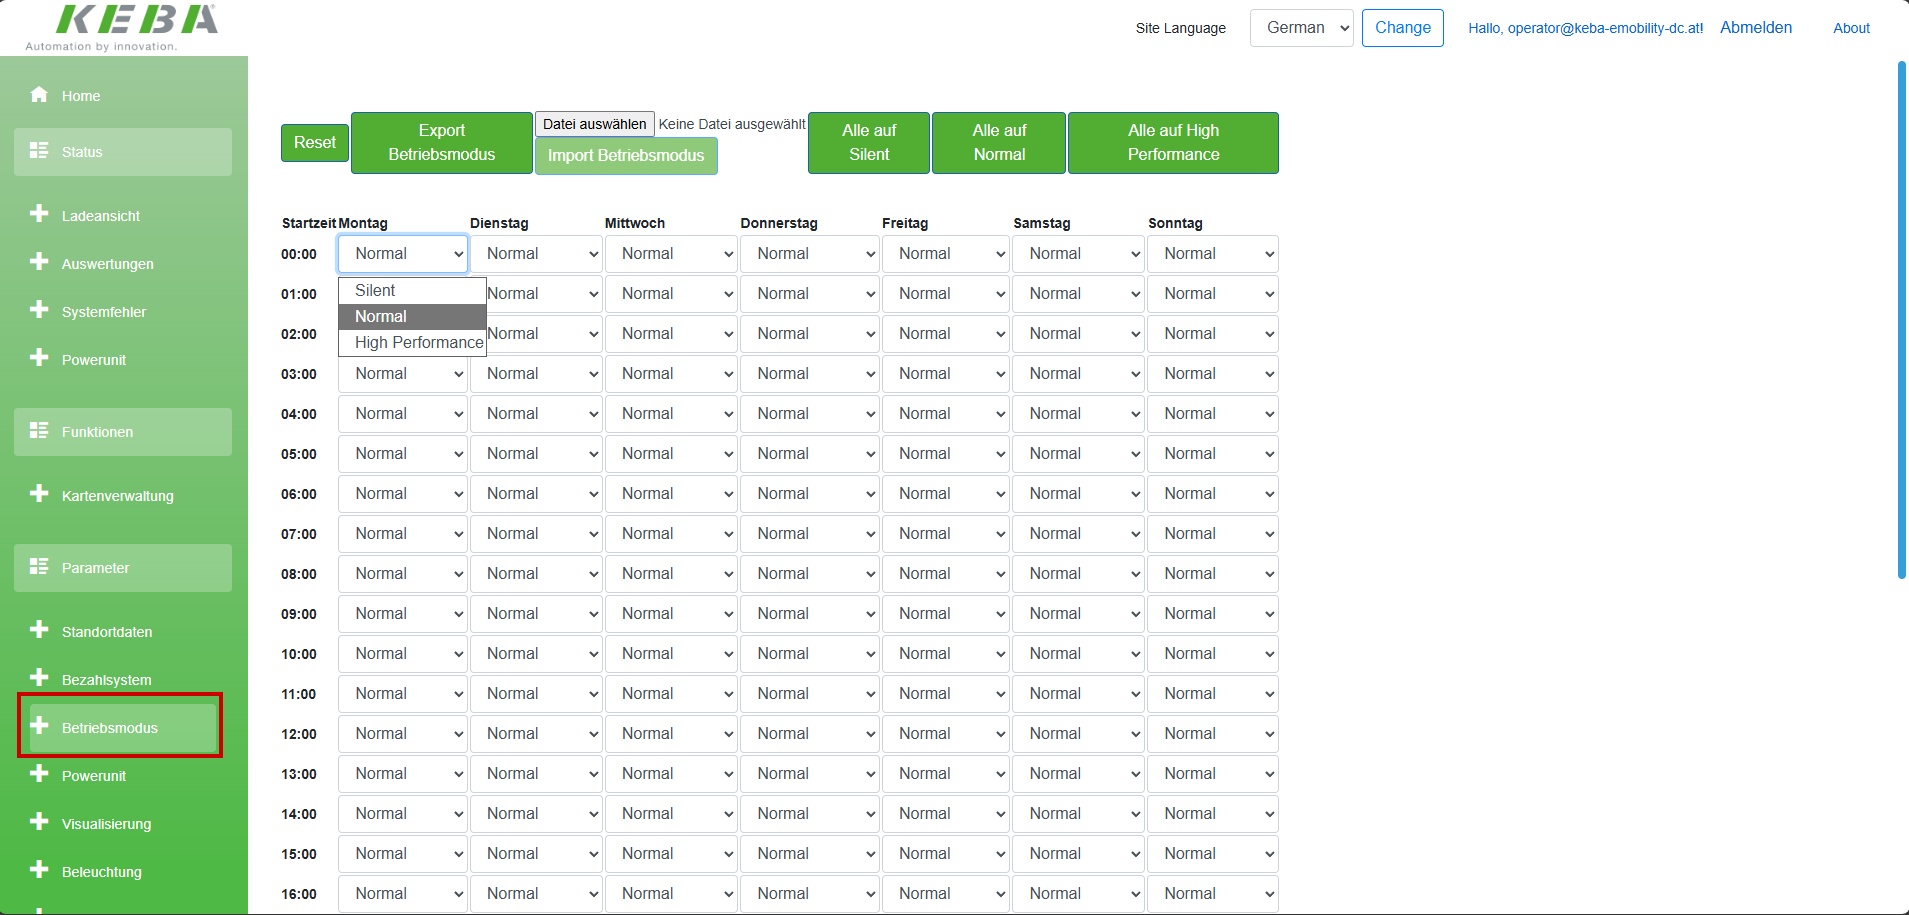This screenshot has width=1909, height=915.
Task: Click the Home menu label
Action: pos(81,96)
